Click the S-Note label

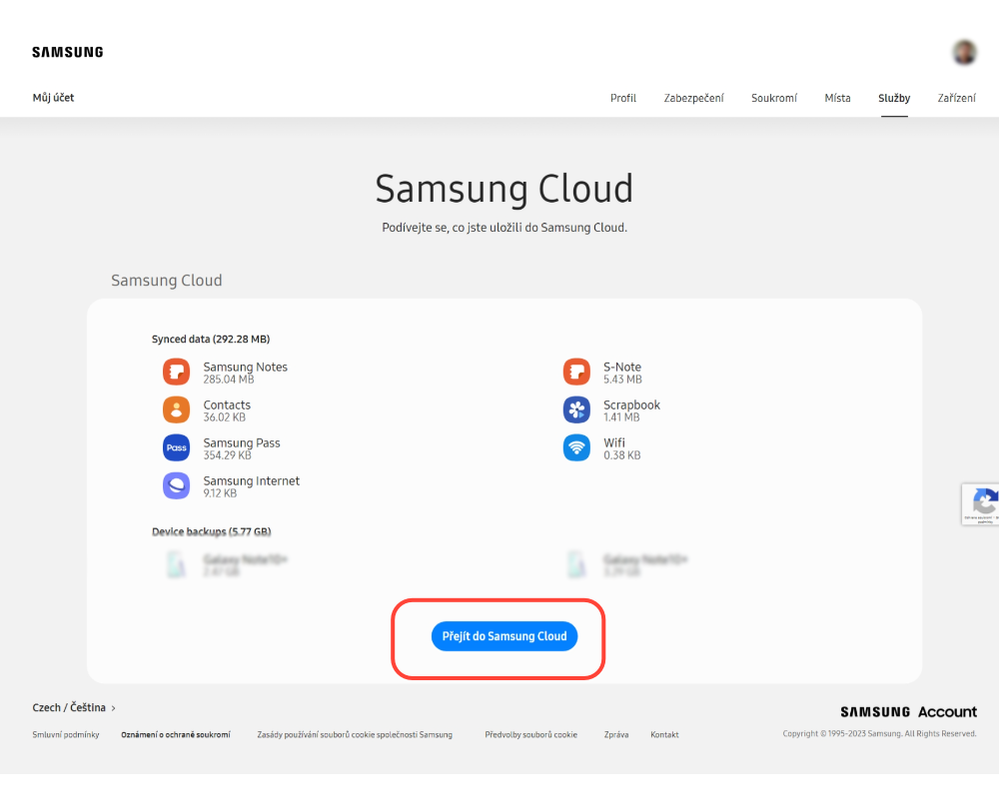(622, 367)
